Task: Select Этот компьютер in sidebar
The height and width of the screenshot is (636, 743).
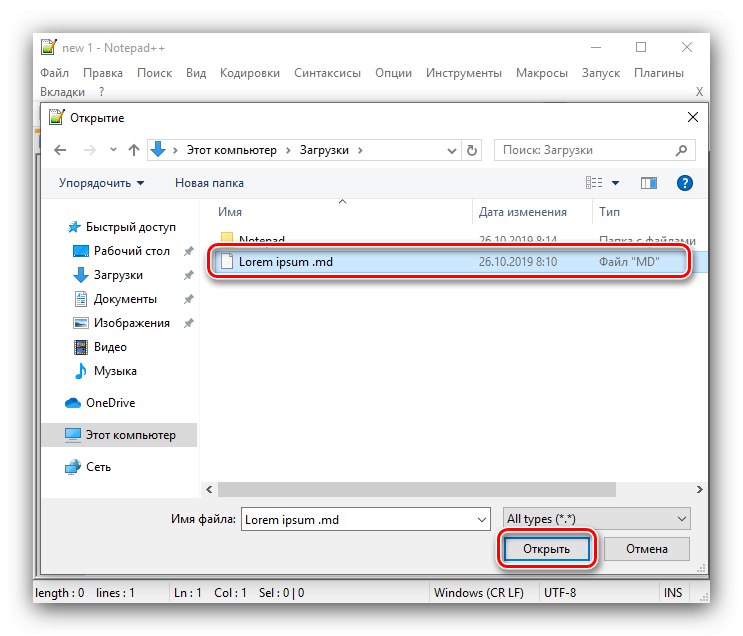Action: point(120,435)
